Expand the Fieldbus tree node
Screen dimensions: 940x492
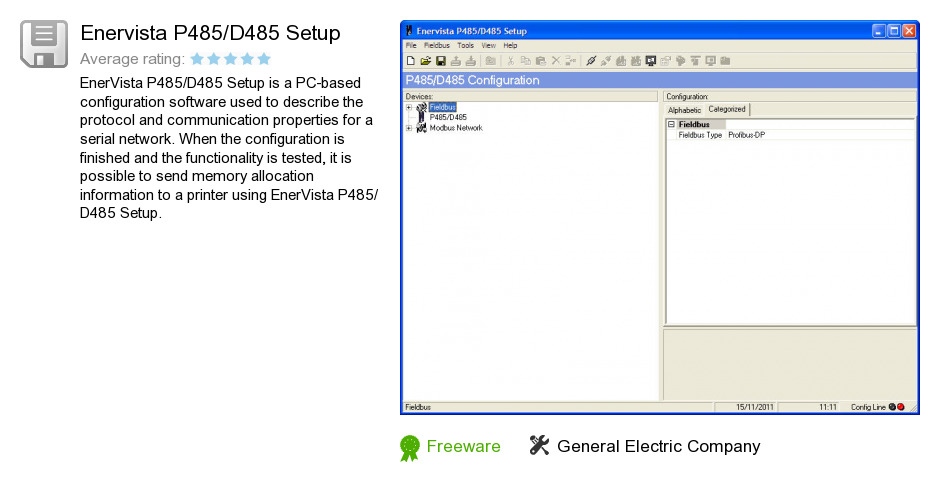tap(409, 108)
